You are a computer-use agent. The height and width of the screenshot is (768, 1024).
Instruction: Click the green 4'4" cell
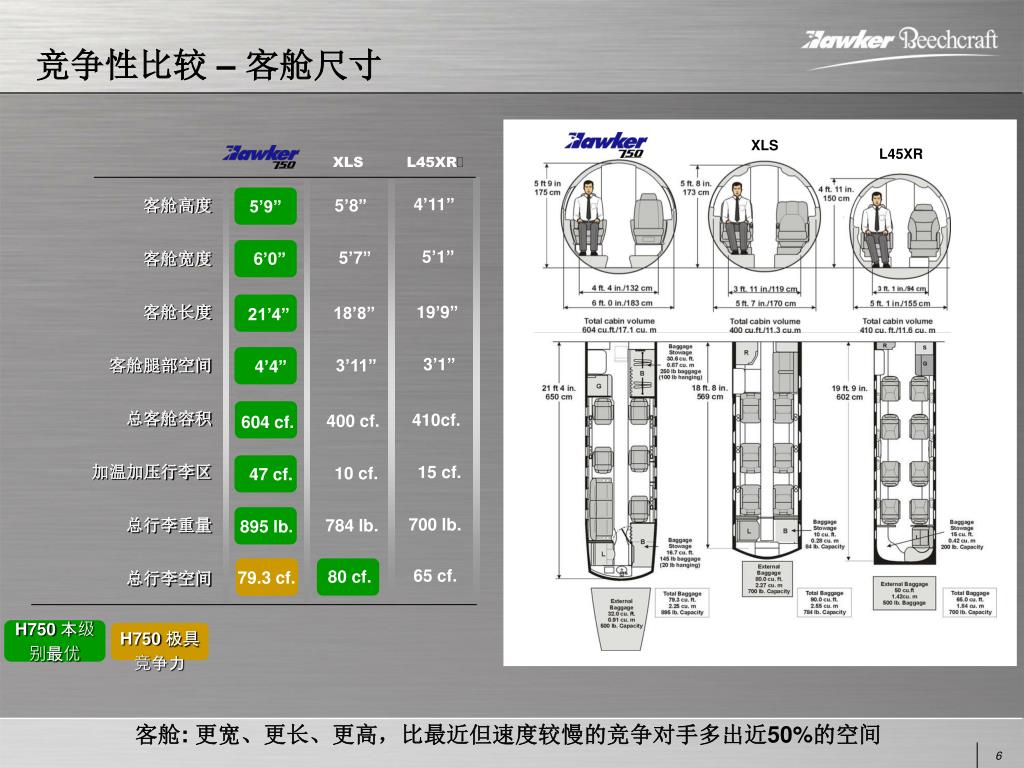click(x=266, y=366)
